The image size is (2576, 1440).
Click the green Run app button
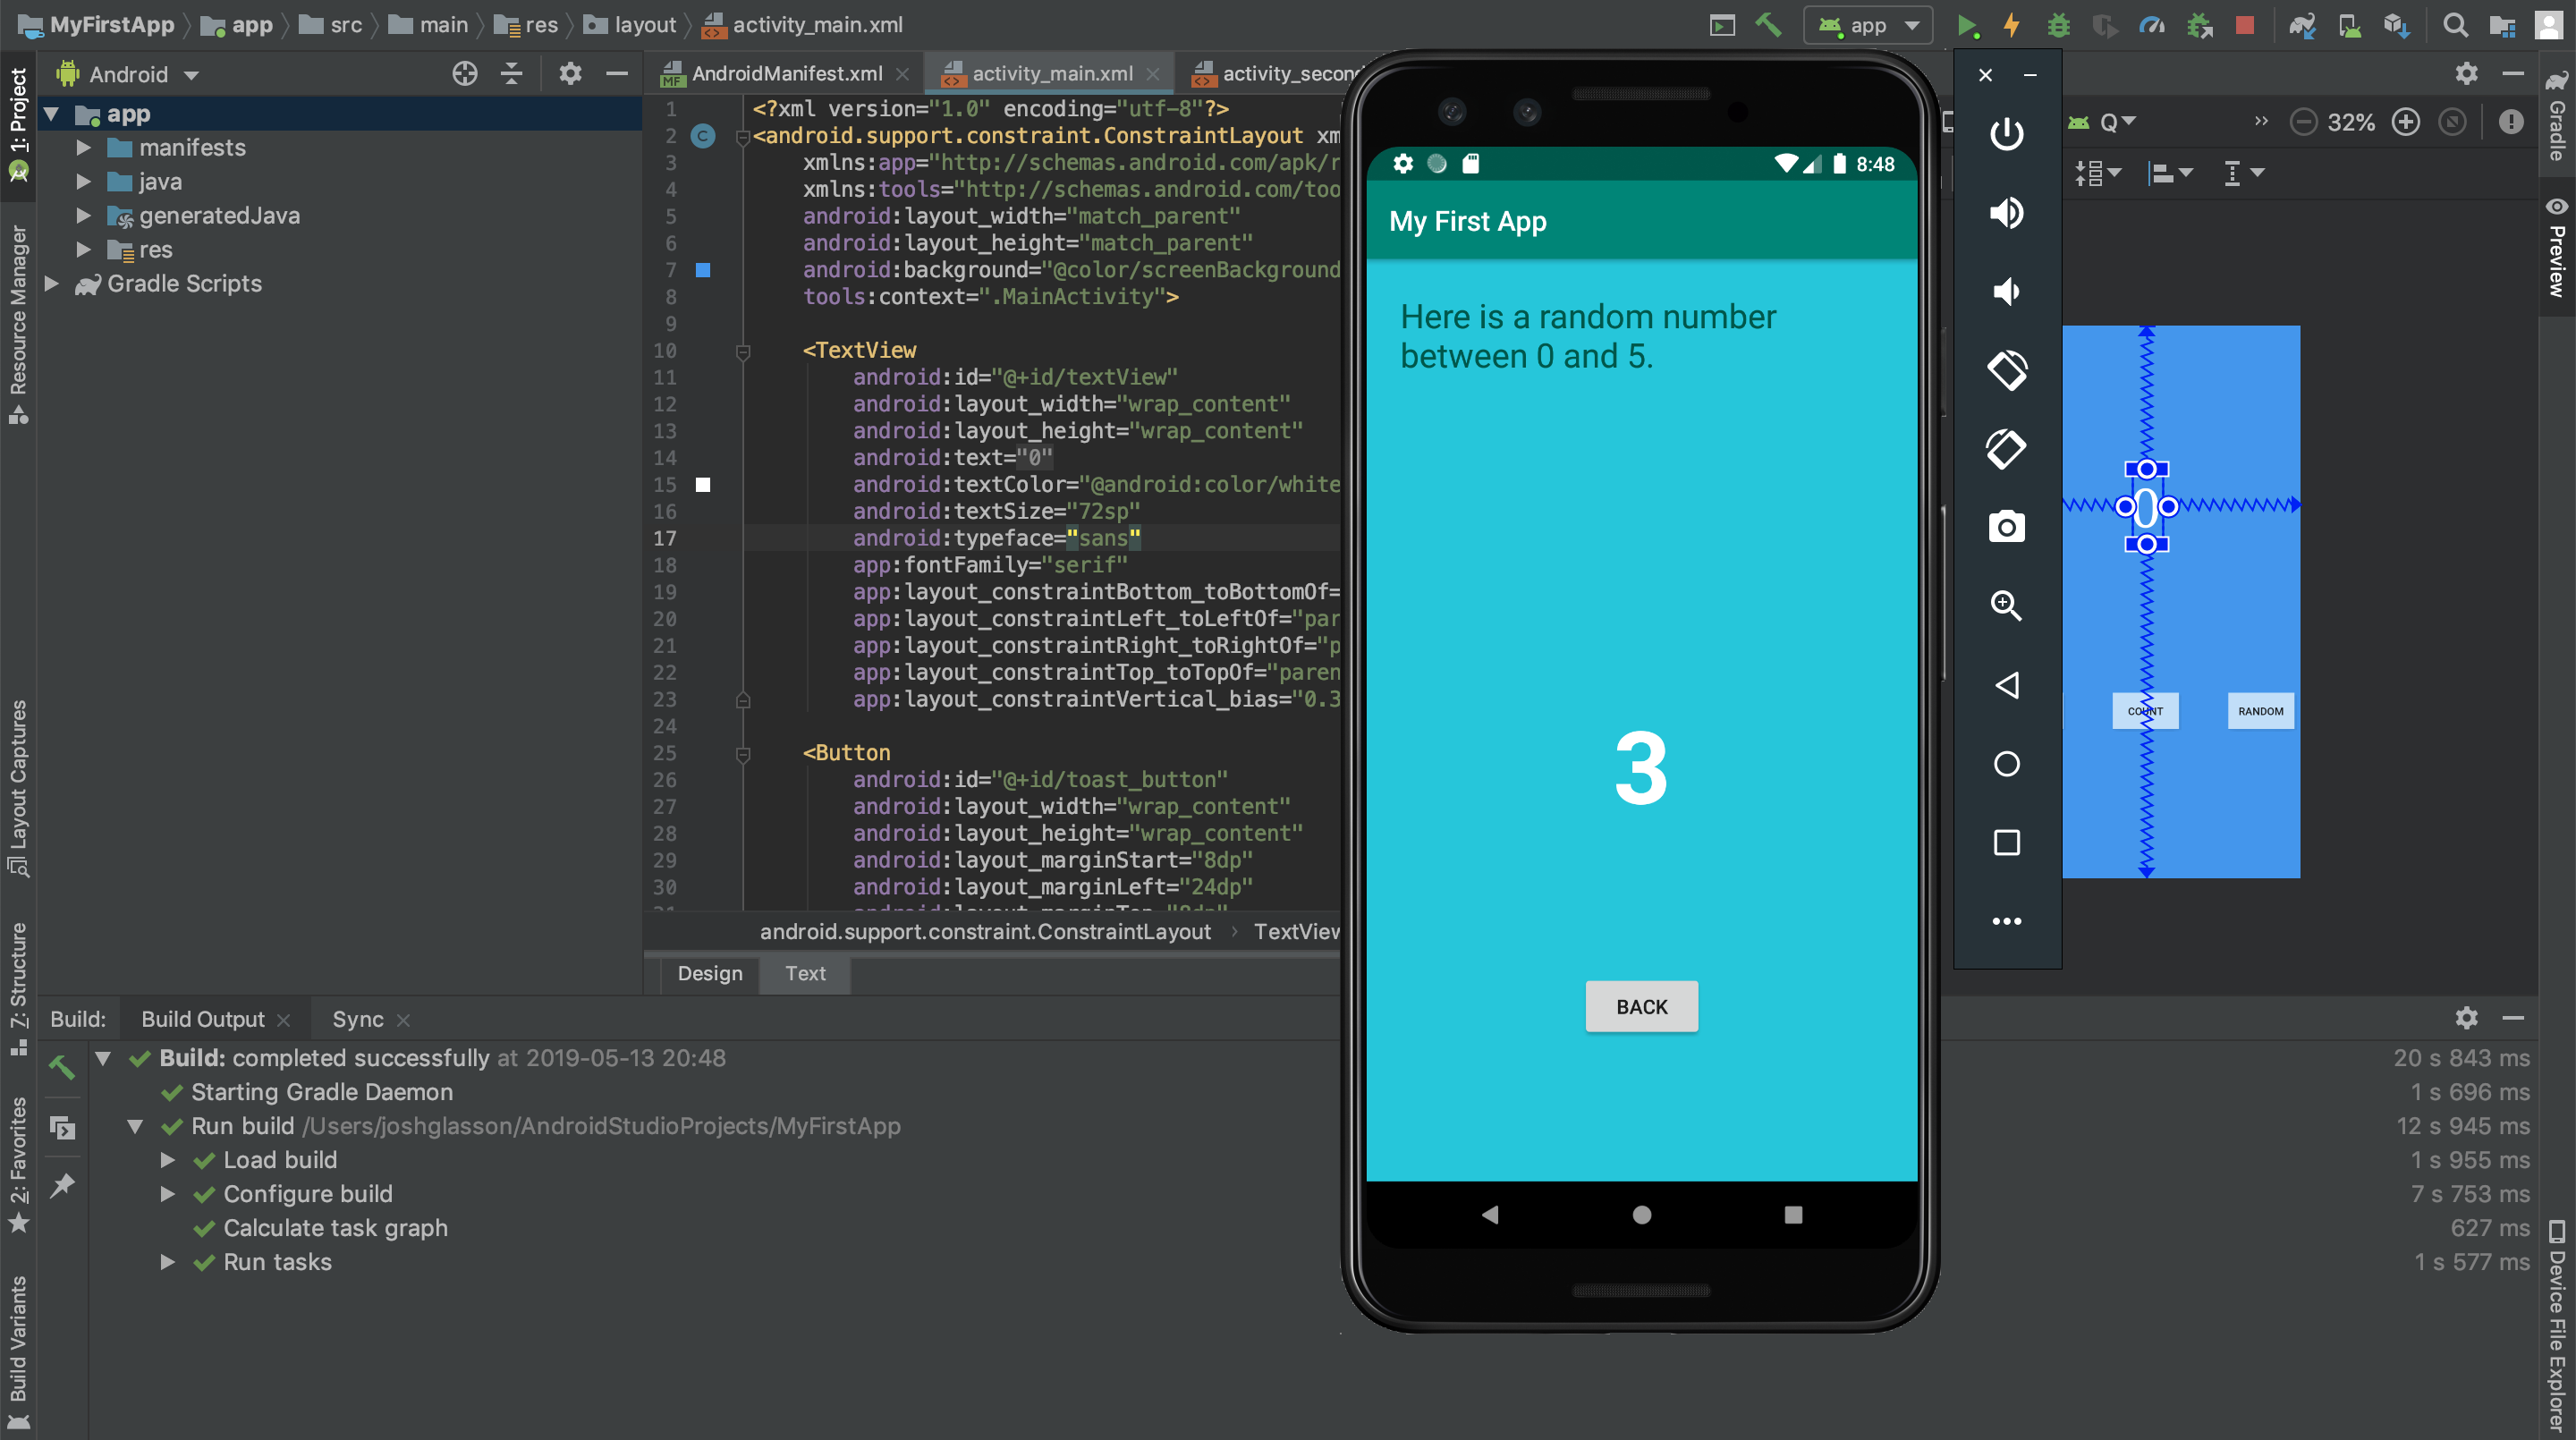(1966, 25)
